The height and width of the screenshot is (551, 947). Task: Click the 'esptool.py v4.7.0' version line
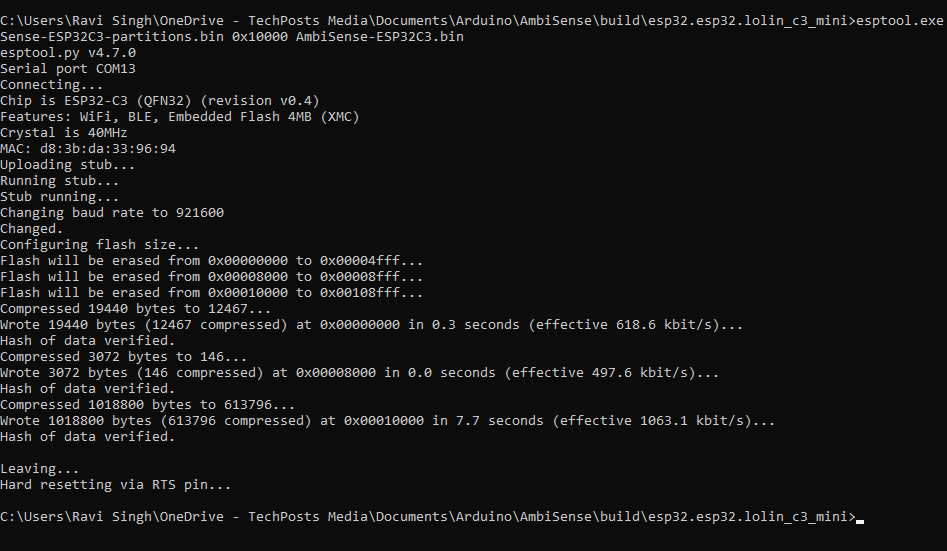click(68, 53)
